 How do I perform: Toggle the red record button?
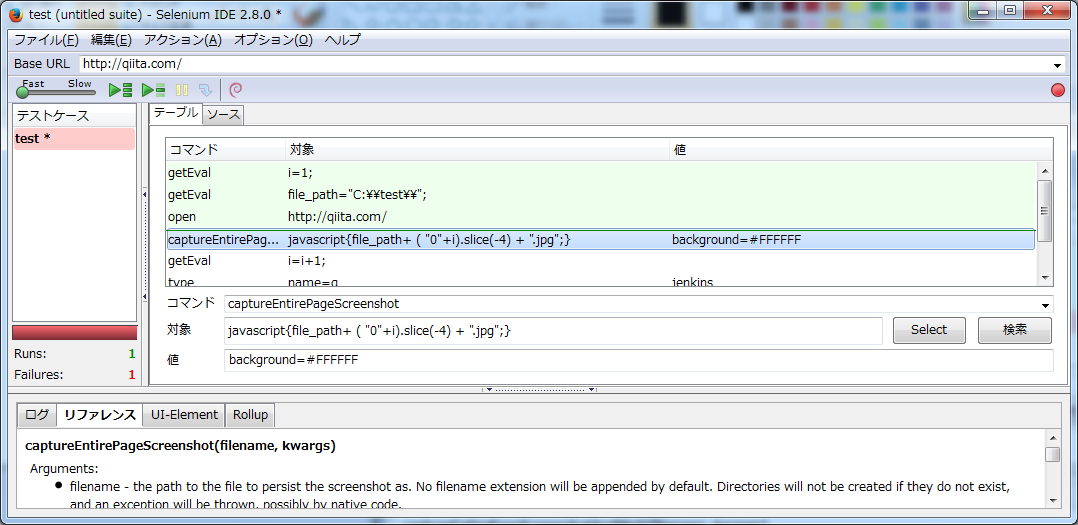1058,90
